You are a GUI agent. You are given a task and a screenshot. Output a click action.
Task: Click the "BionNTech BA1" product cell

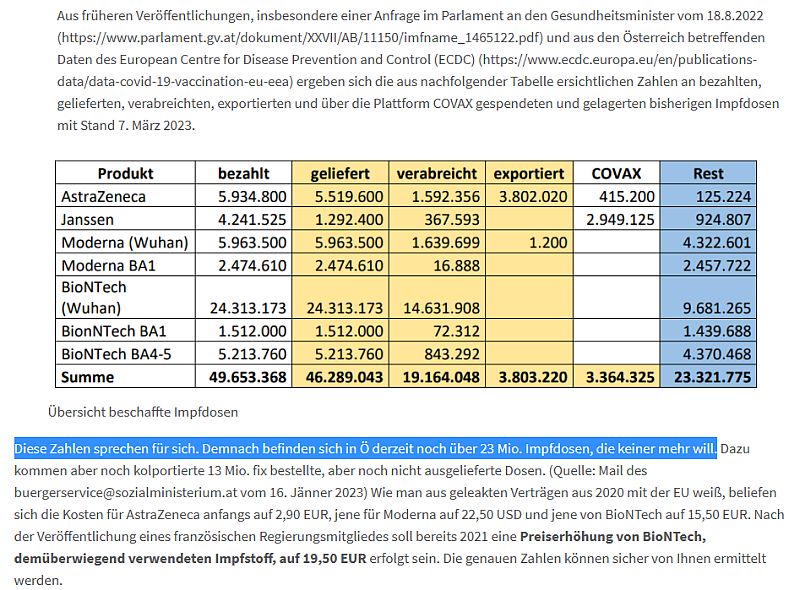point(114,331)
